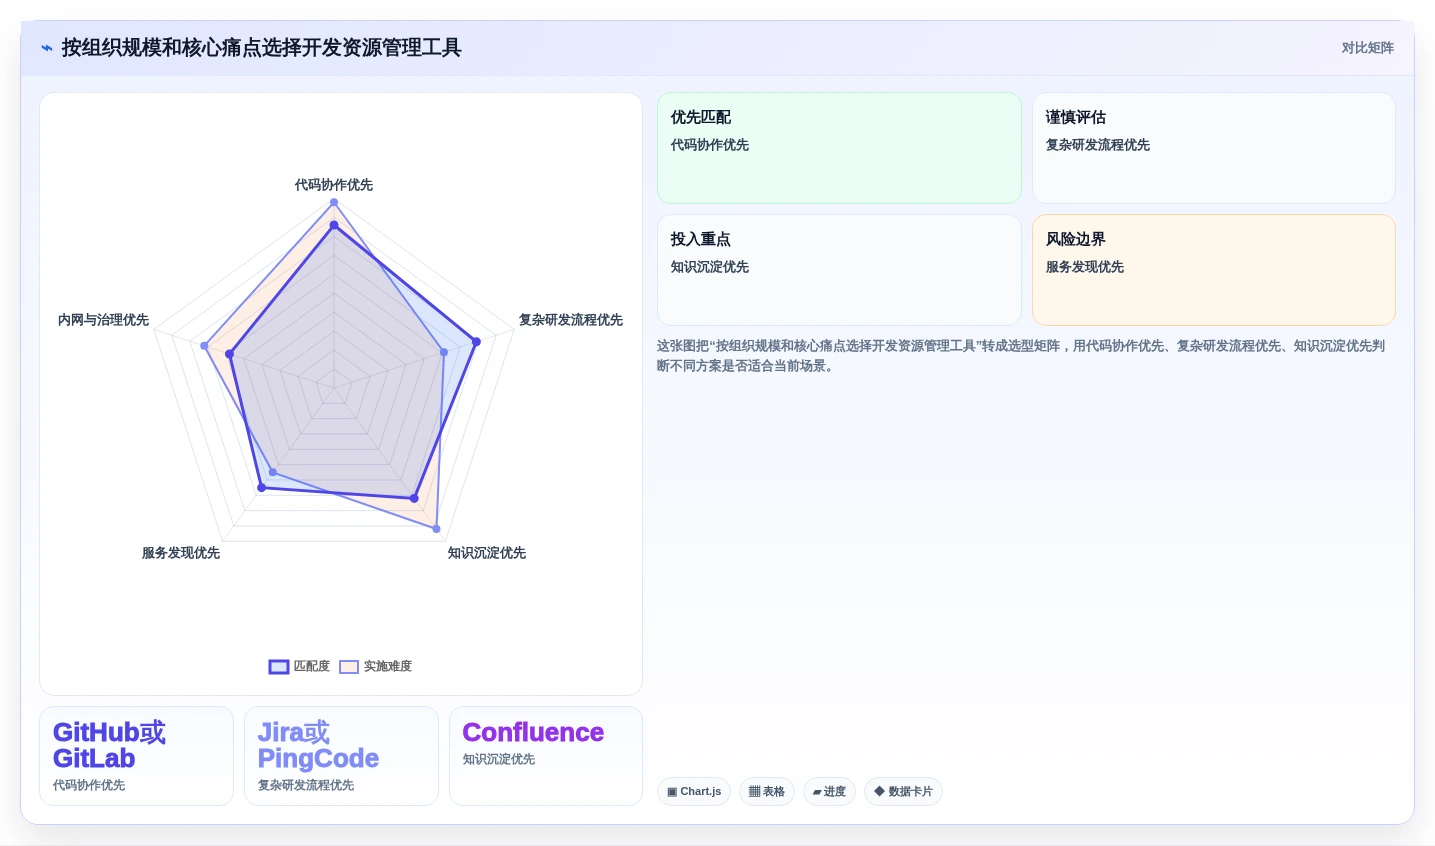1435x846 pixels.
Task: Click the 服务发现优先 radar axis label
Action: pyautogui.click(x=181, y=553)
